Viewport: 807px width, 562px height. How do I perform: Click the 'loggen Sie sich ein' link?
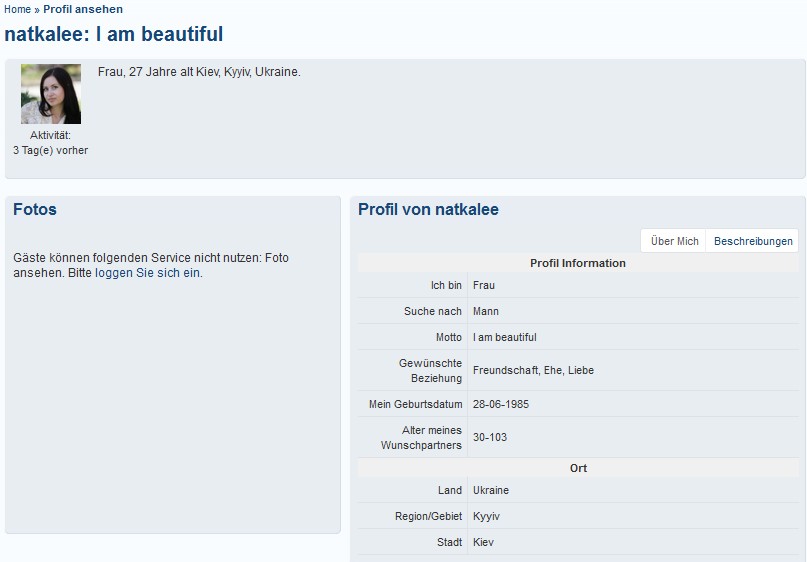point(148,273)
